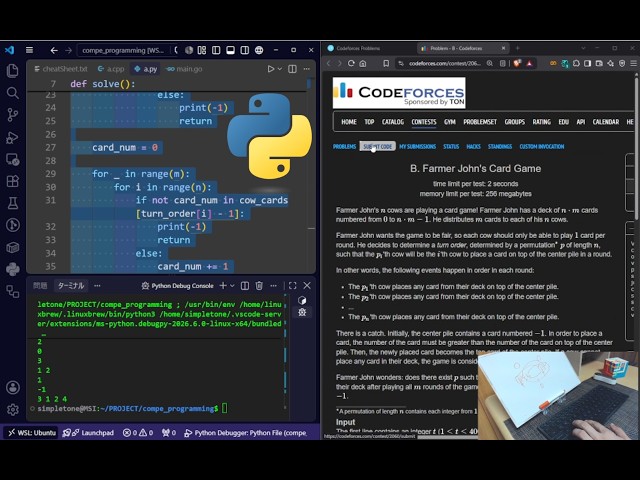Open browser extensions puzzle icon
640x480 pixels.
click(576, 63)
